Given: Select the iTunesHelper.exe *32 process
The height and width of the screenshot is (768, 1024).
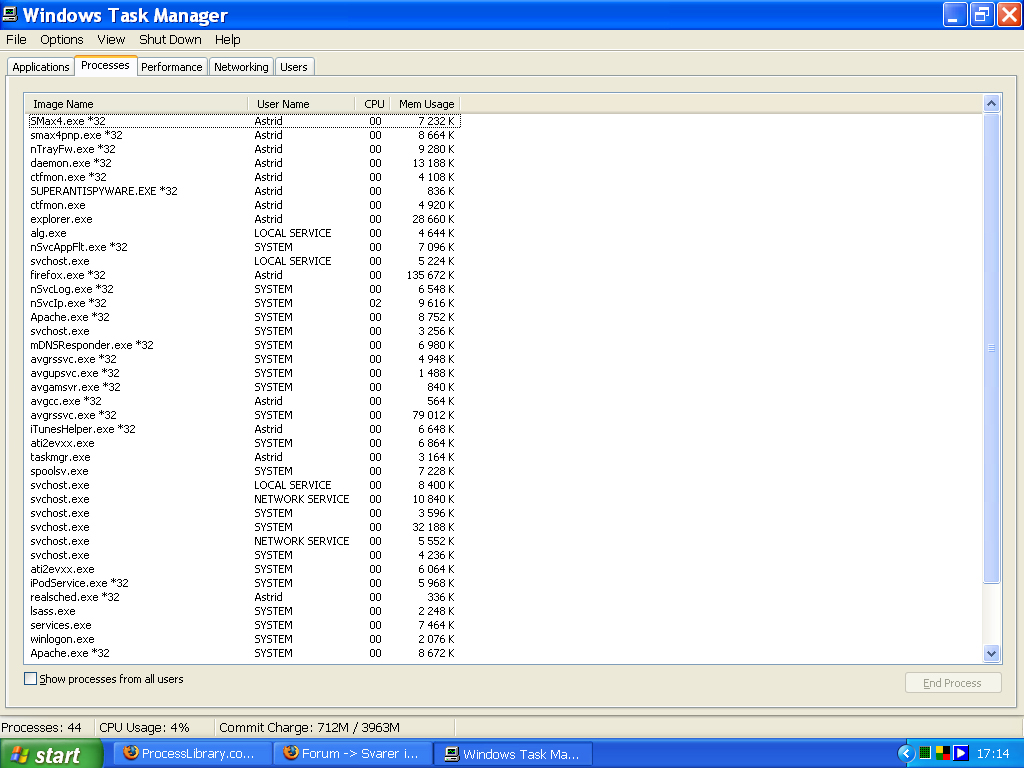Looking at the screenshot, I should tap(244, 429).
